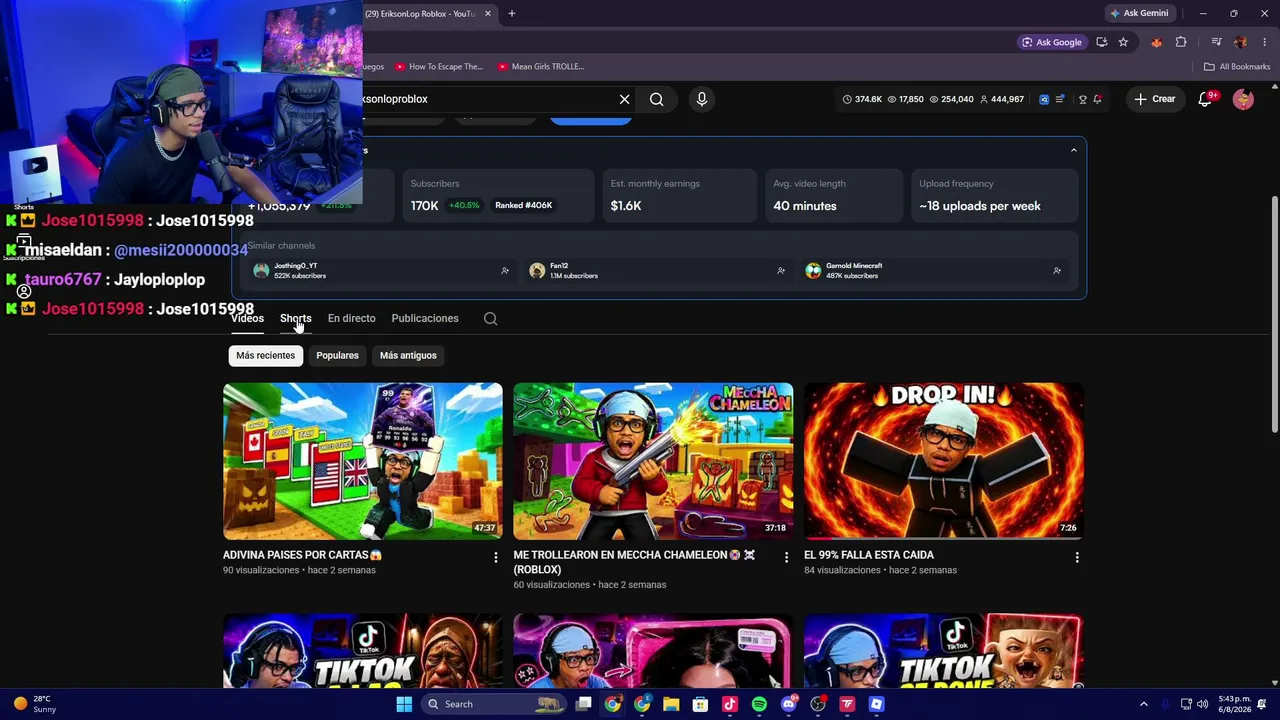This screenshot has height=720, width=1280.
Task: Search within the channel using magnifier
Action: [490, 318]
